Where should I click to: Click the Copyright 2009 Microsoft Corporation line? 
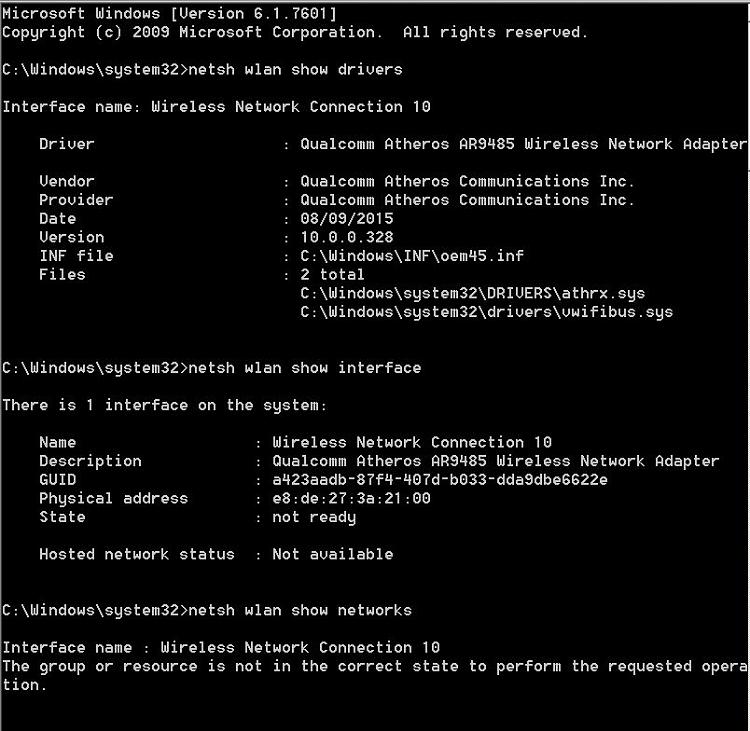(x=295, y=32)
